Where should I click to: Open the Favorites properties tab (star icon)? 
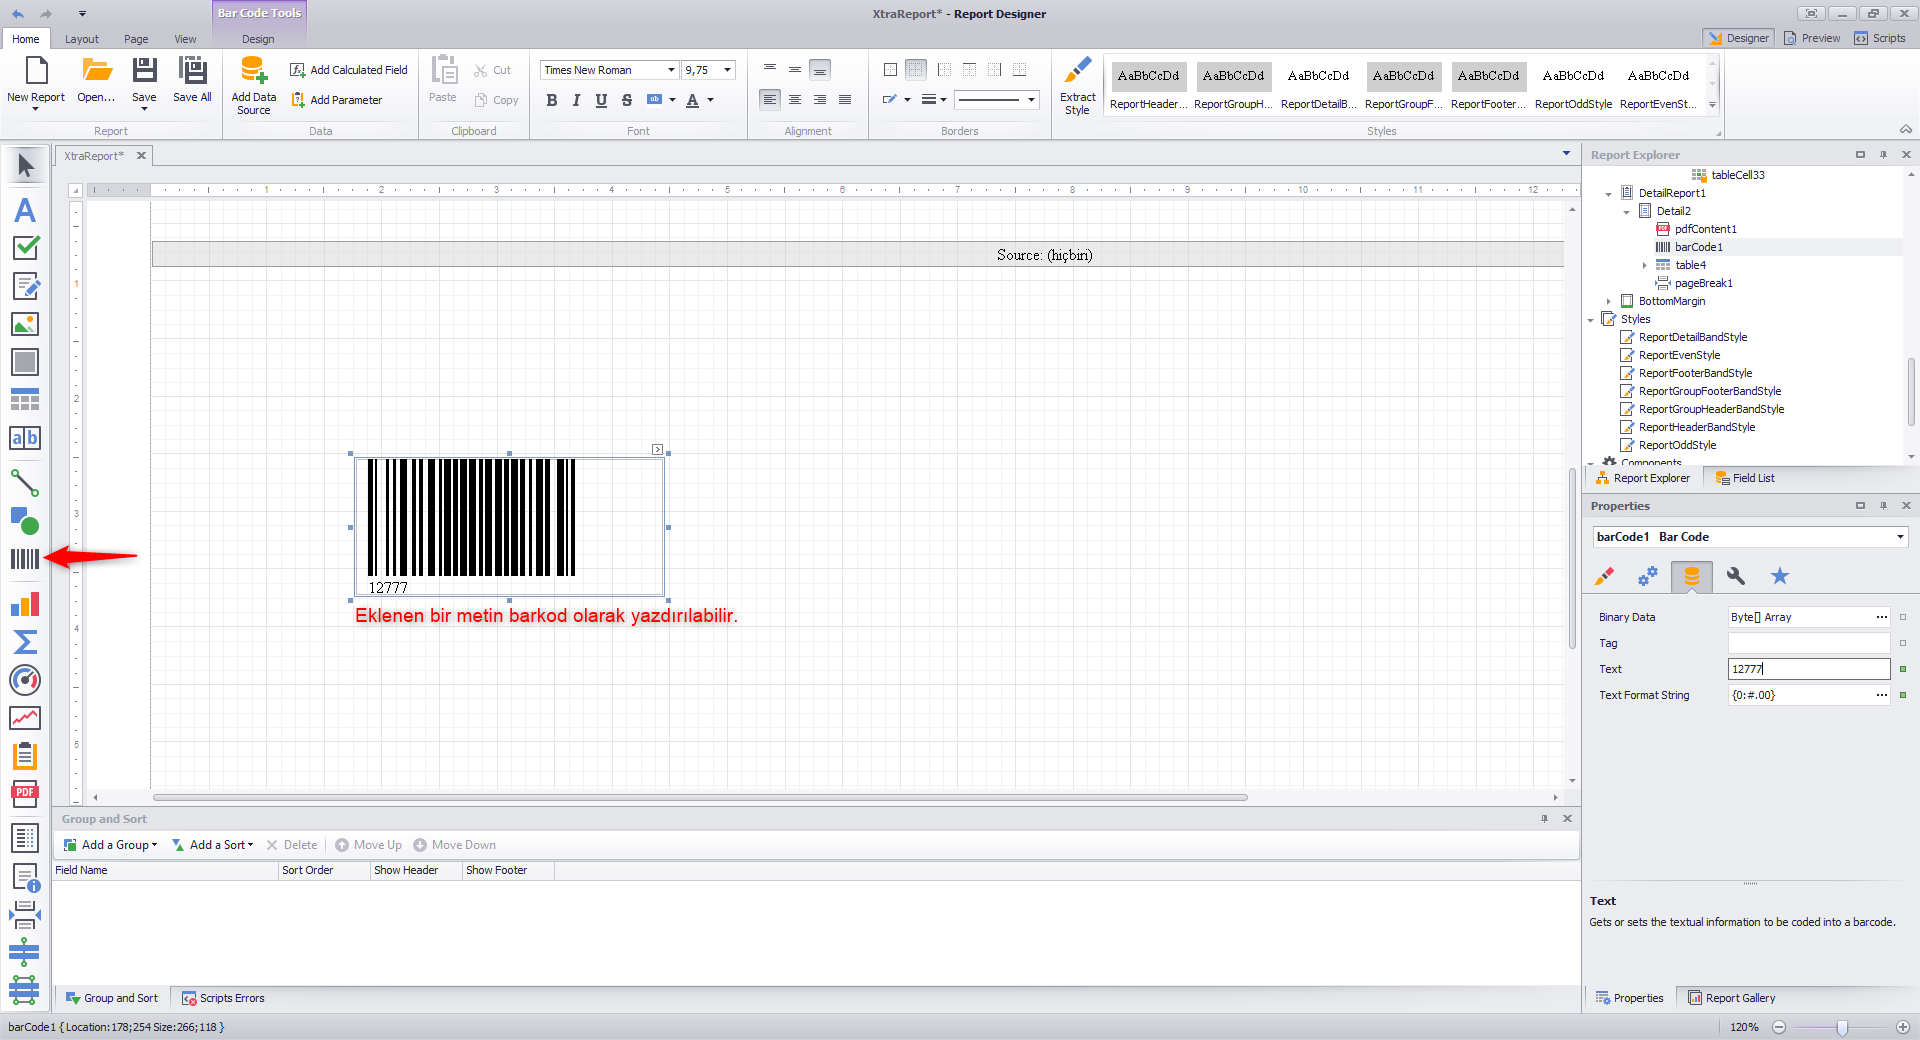coord(1780,576)
